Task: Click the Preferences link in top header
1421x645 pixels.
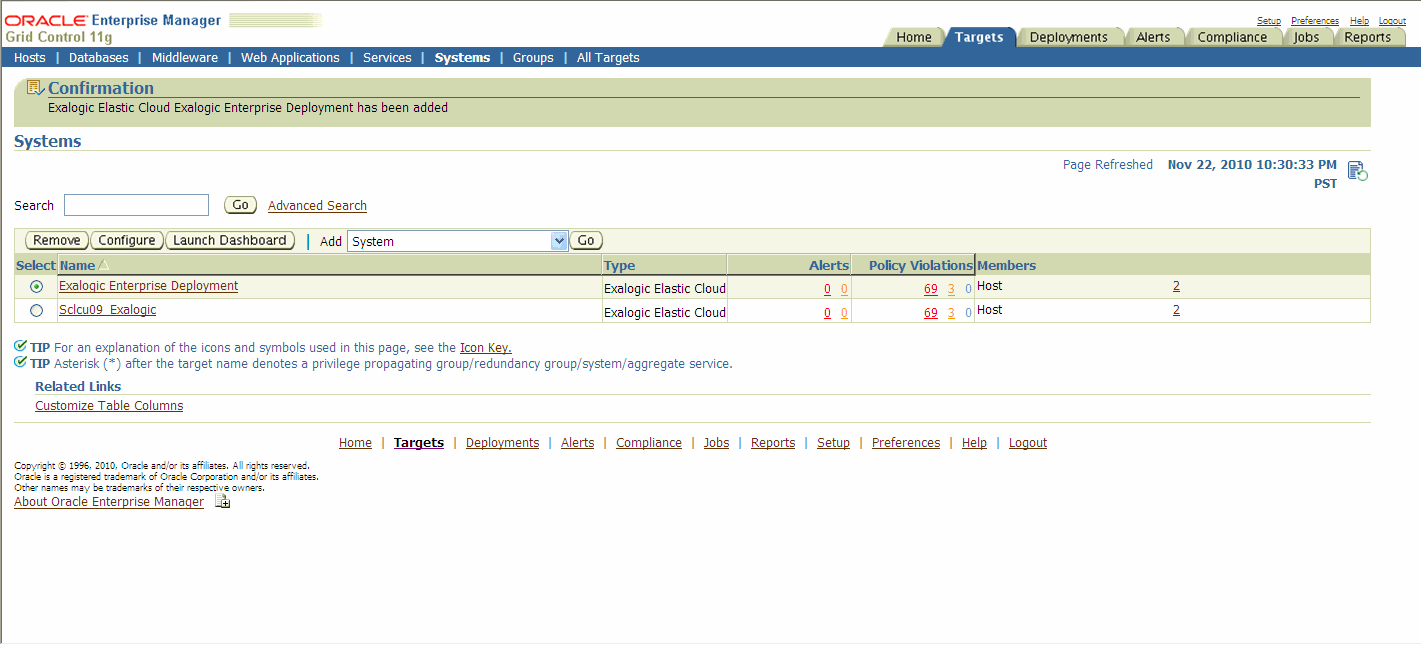Action: (1315, 21)
